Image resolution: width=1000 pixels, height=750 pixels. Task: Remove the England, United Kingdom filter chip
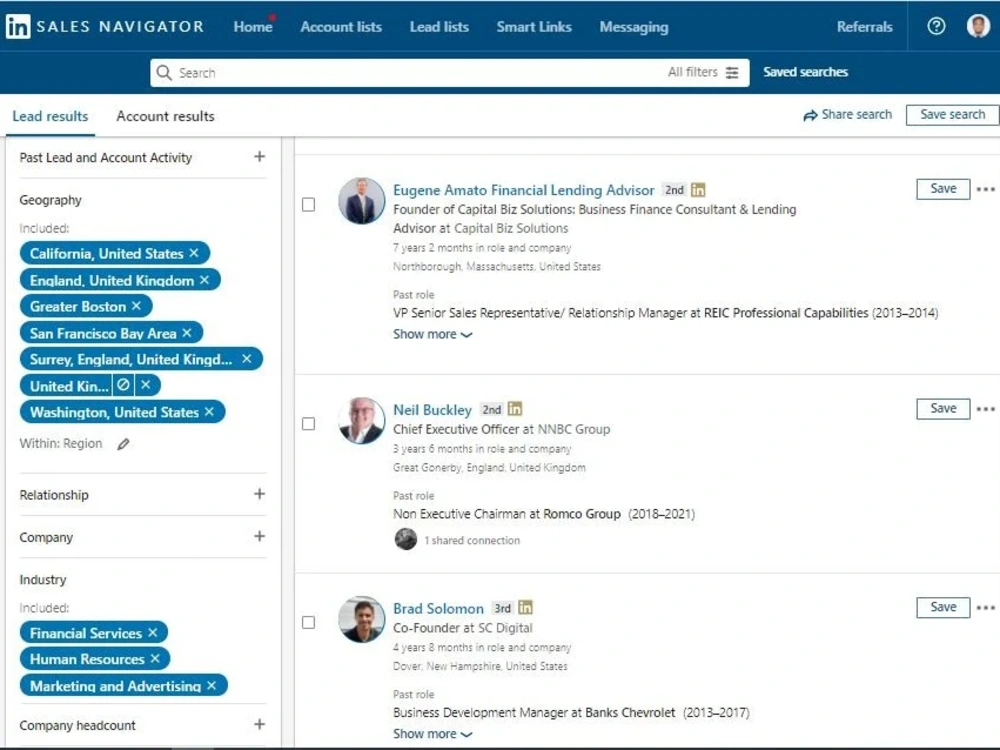(x=204, y=280)
